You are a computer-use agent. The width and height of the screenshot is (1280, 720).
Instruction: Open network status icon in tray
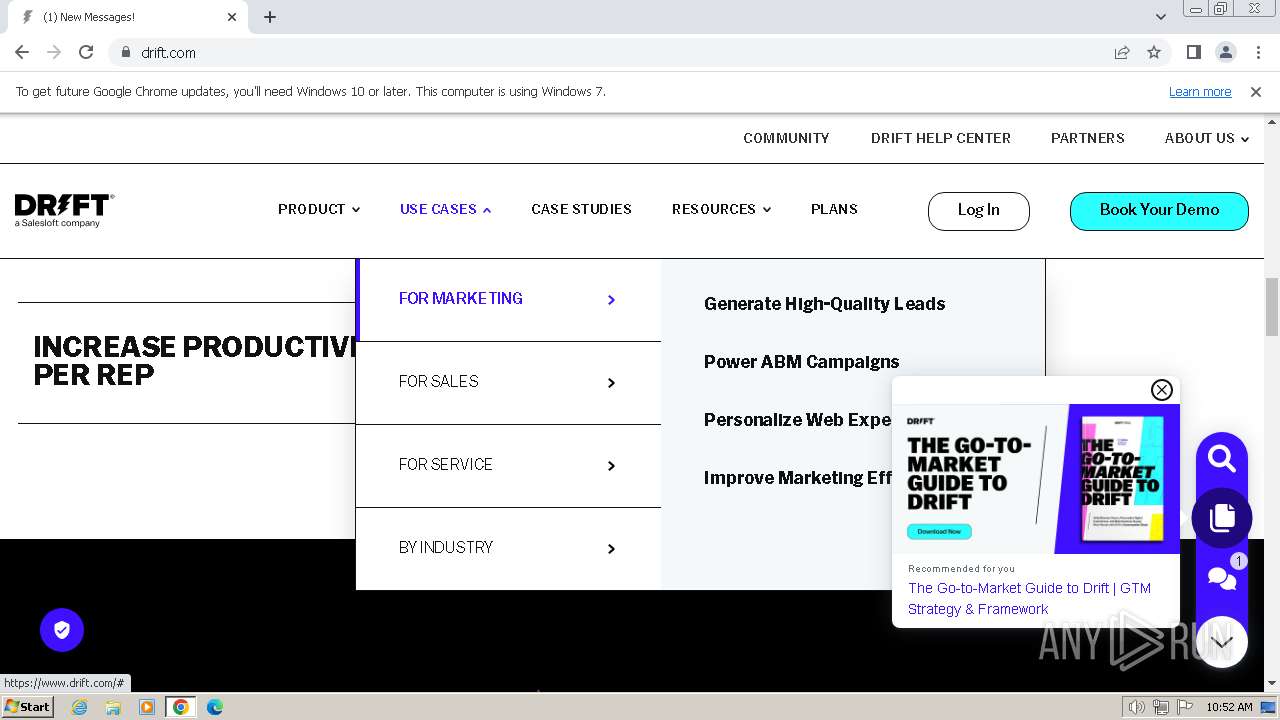coord(1161,707)
